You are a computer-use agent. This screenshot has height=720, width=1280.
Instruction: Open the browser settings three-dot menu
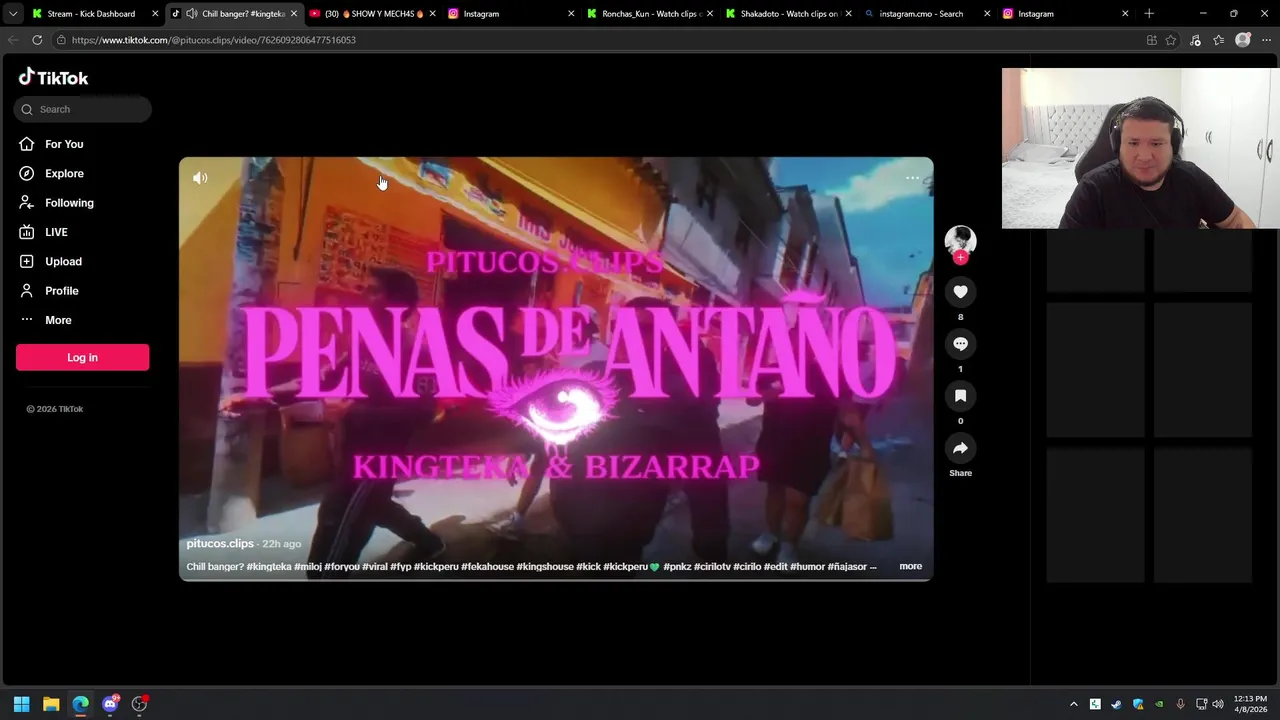1266,40
